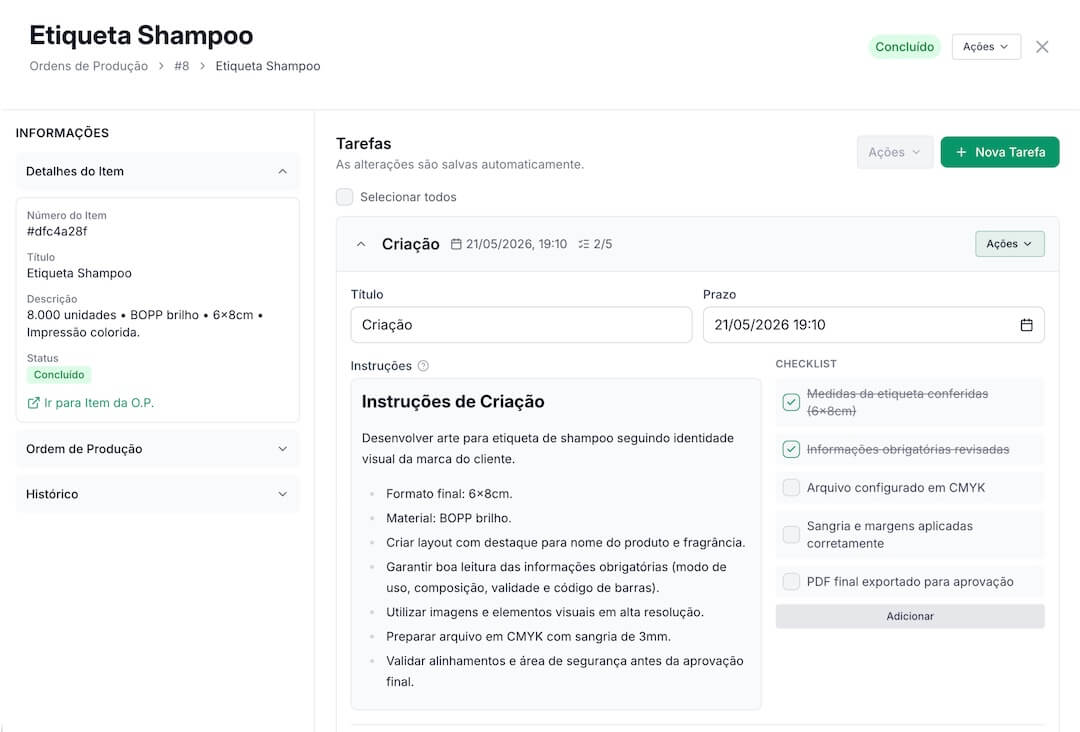Click the Etiqueta Shampoo breadcrumb

(268, 66)
